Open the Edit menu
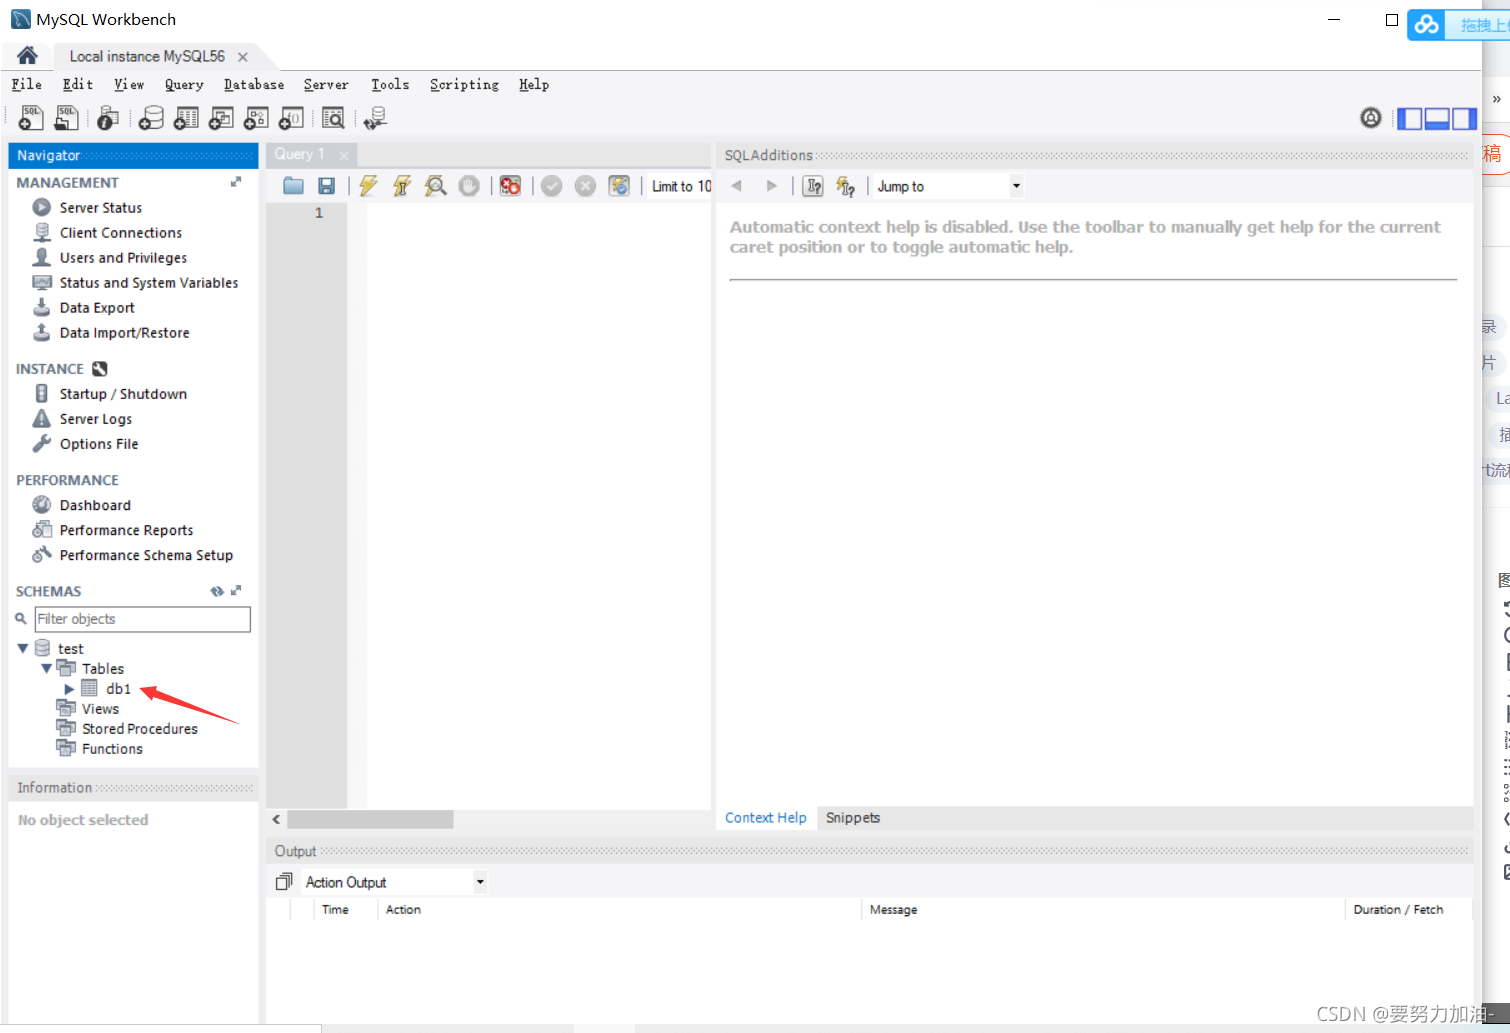The width and height of the screenshot is (1510, 1033). [x=78, y=85]
